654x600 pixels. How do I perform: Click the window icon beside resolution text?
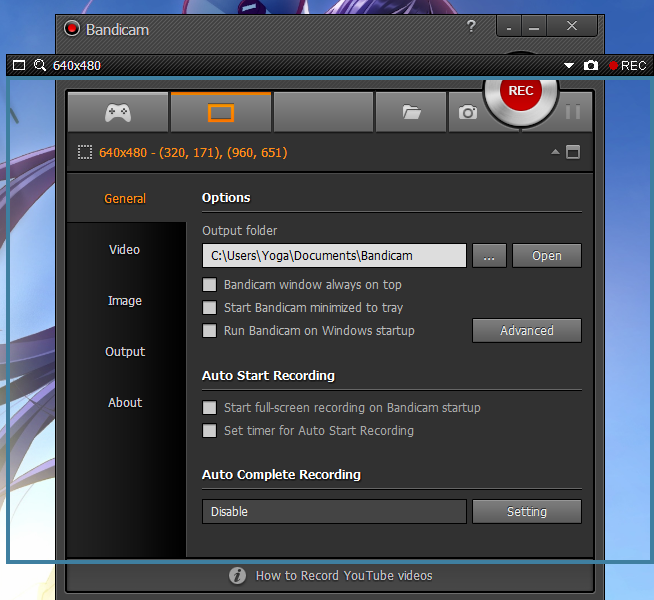pyautogui.click(x=573, y=152)
